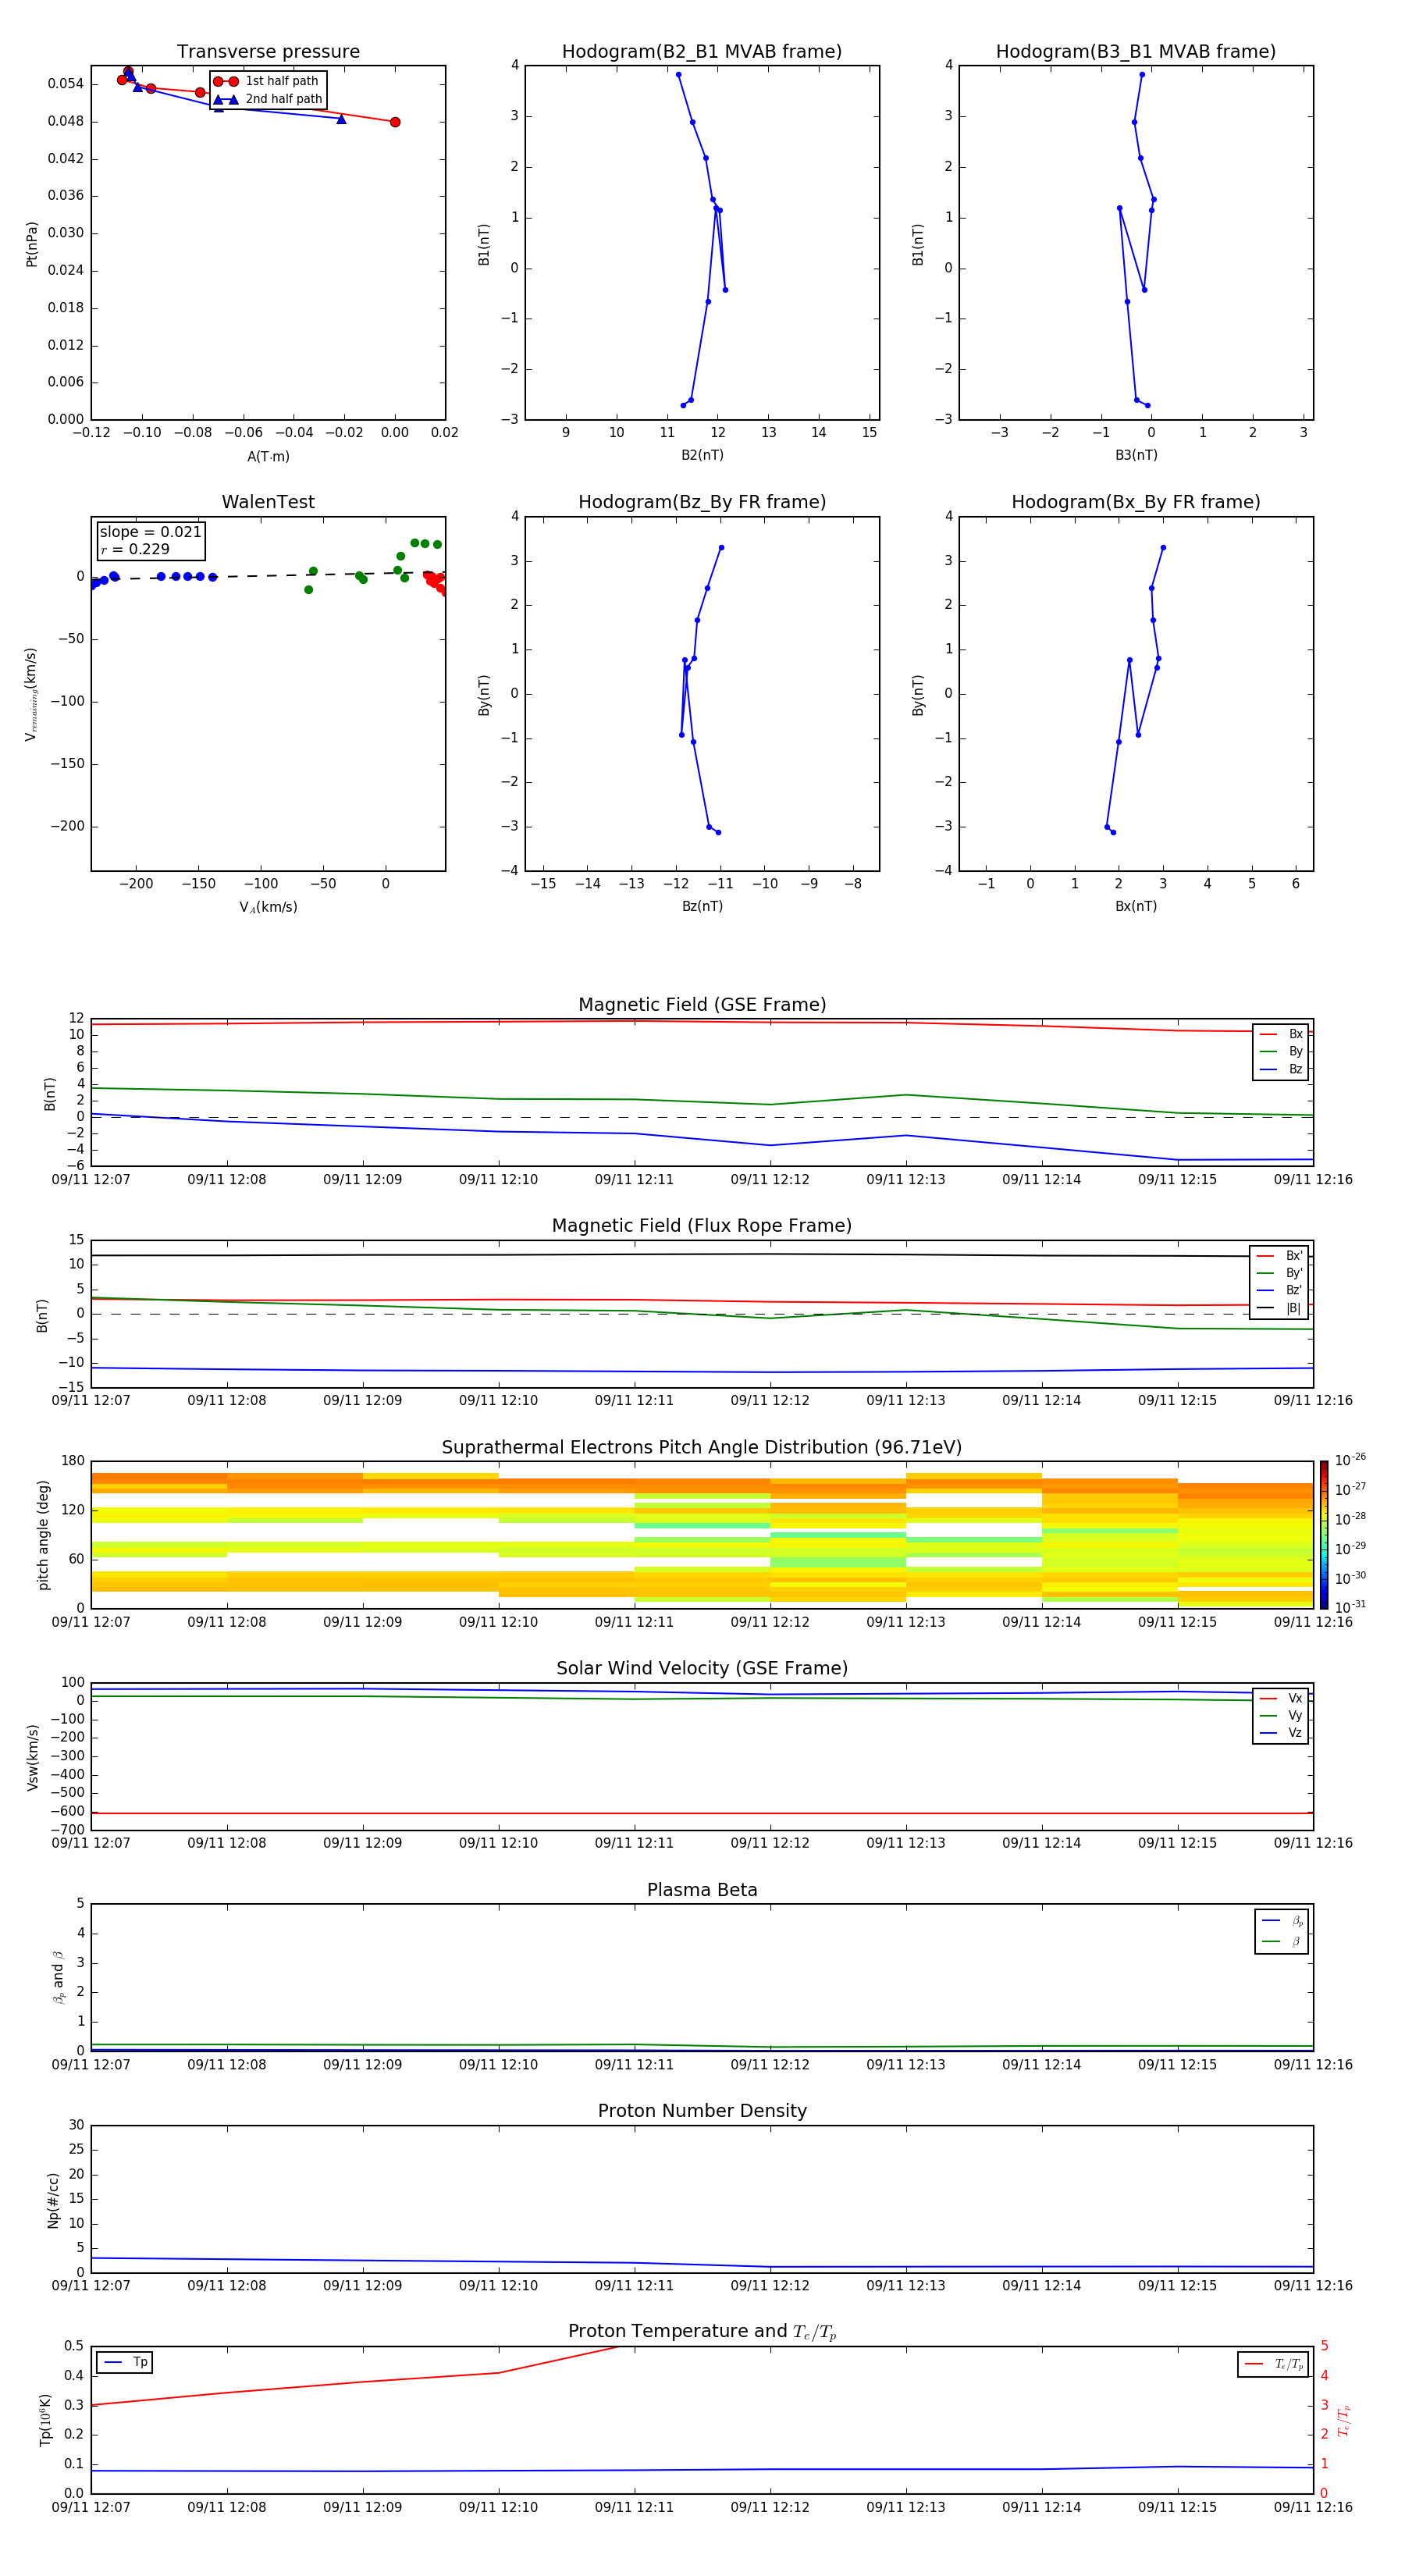Viewport: 1405px width, 2576px height.
Task: Click the 'Hodogram(Bz_By FR frame)' title
Action: coord(702,502)
